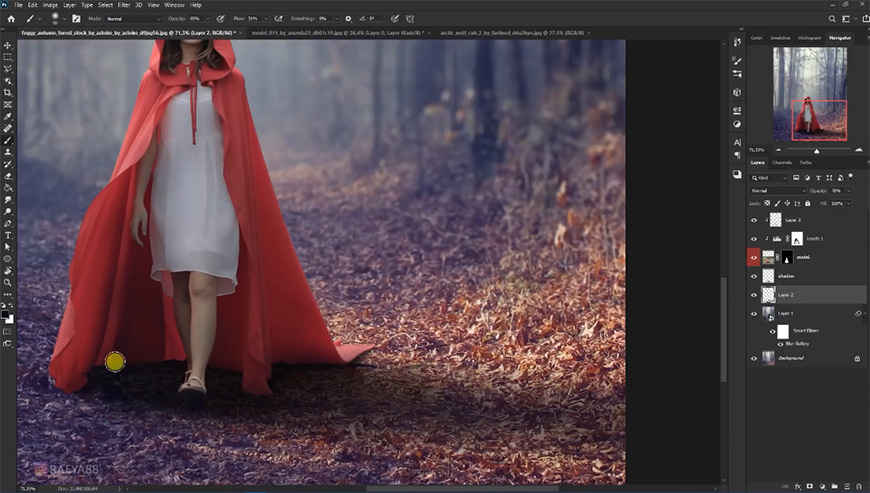Image resolution: width=870 pixels, height=493 pixels.
Task: Open the File menu
Action: [x=18, y=5]
